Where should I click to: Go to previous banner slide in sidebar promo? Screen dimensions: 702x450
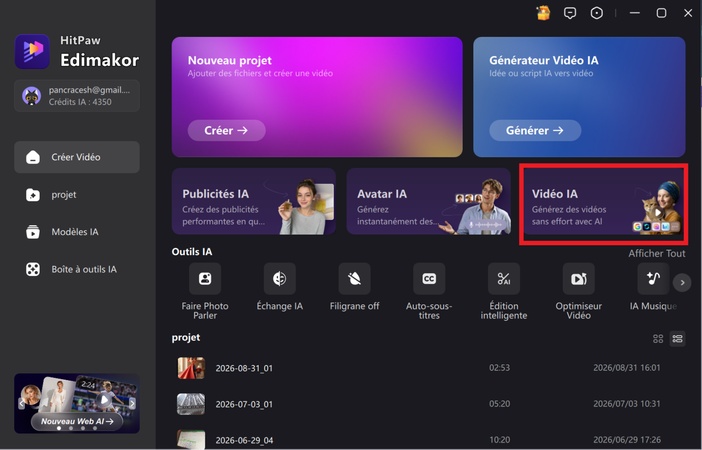click(x=21, y=403)
